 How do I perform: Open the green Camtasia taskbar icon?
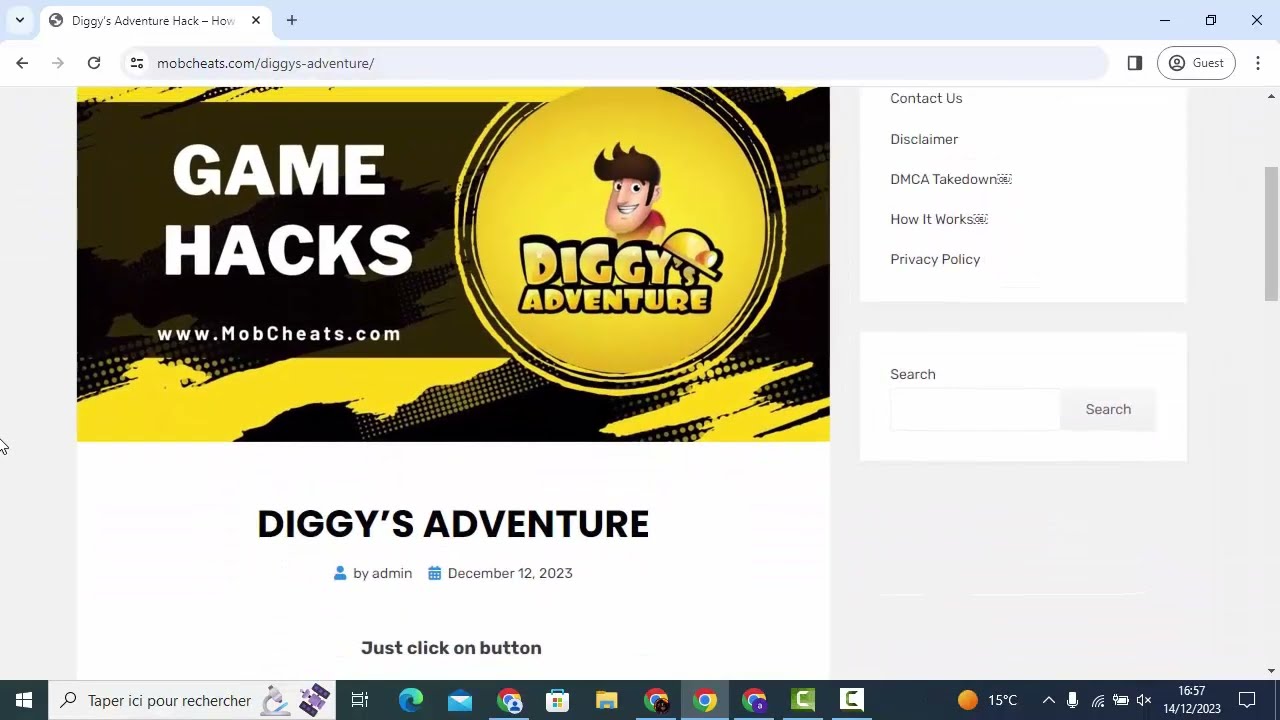point(803,700)
